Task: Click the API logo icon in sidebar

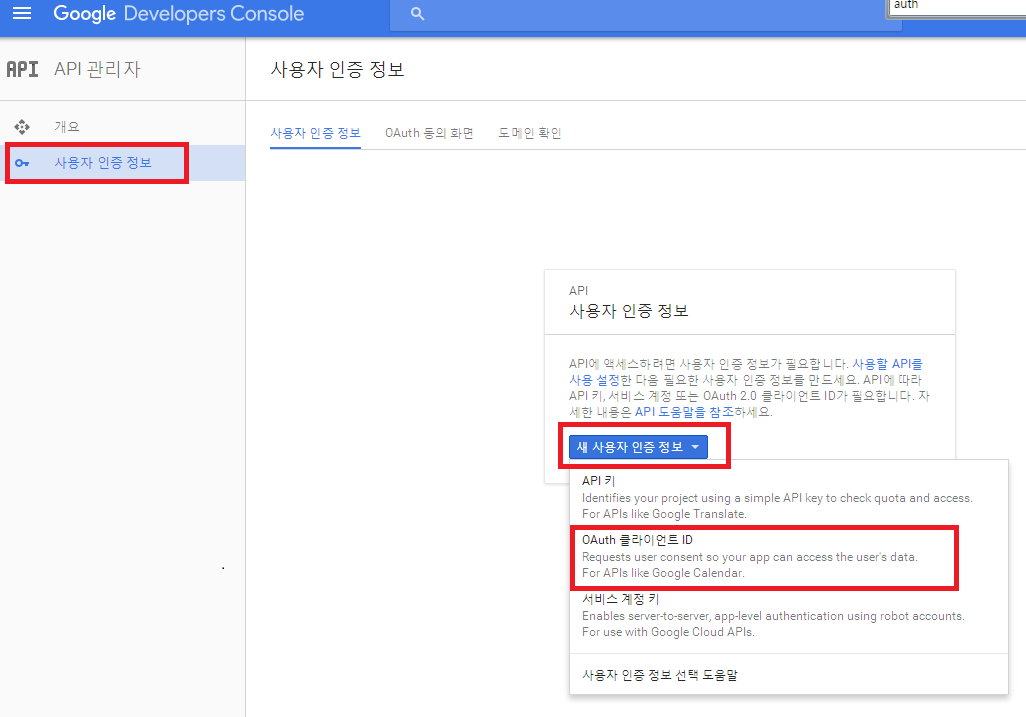Action: pos(22,69)
